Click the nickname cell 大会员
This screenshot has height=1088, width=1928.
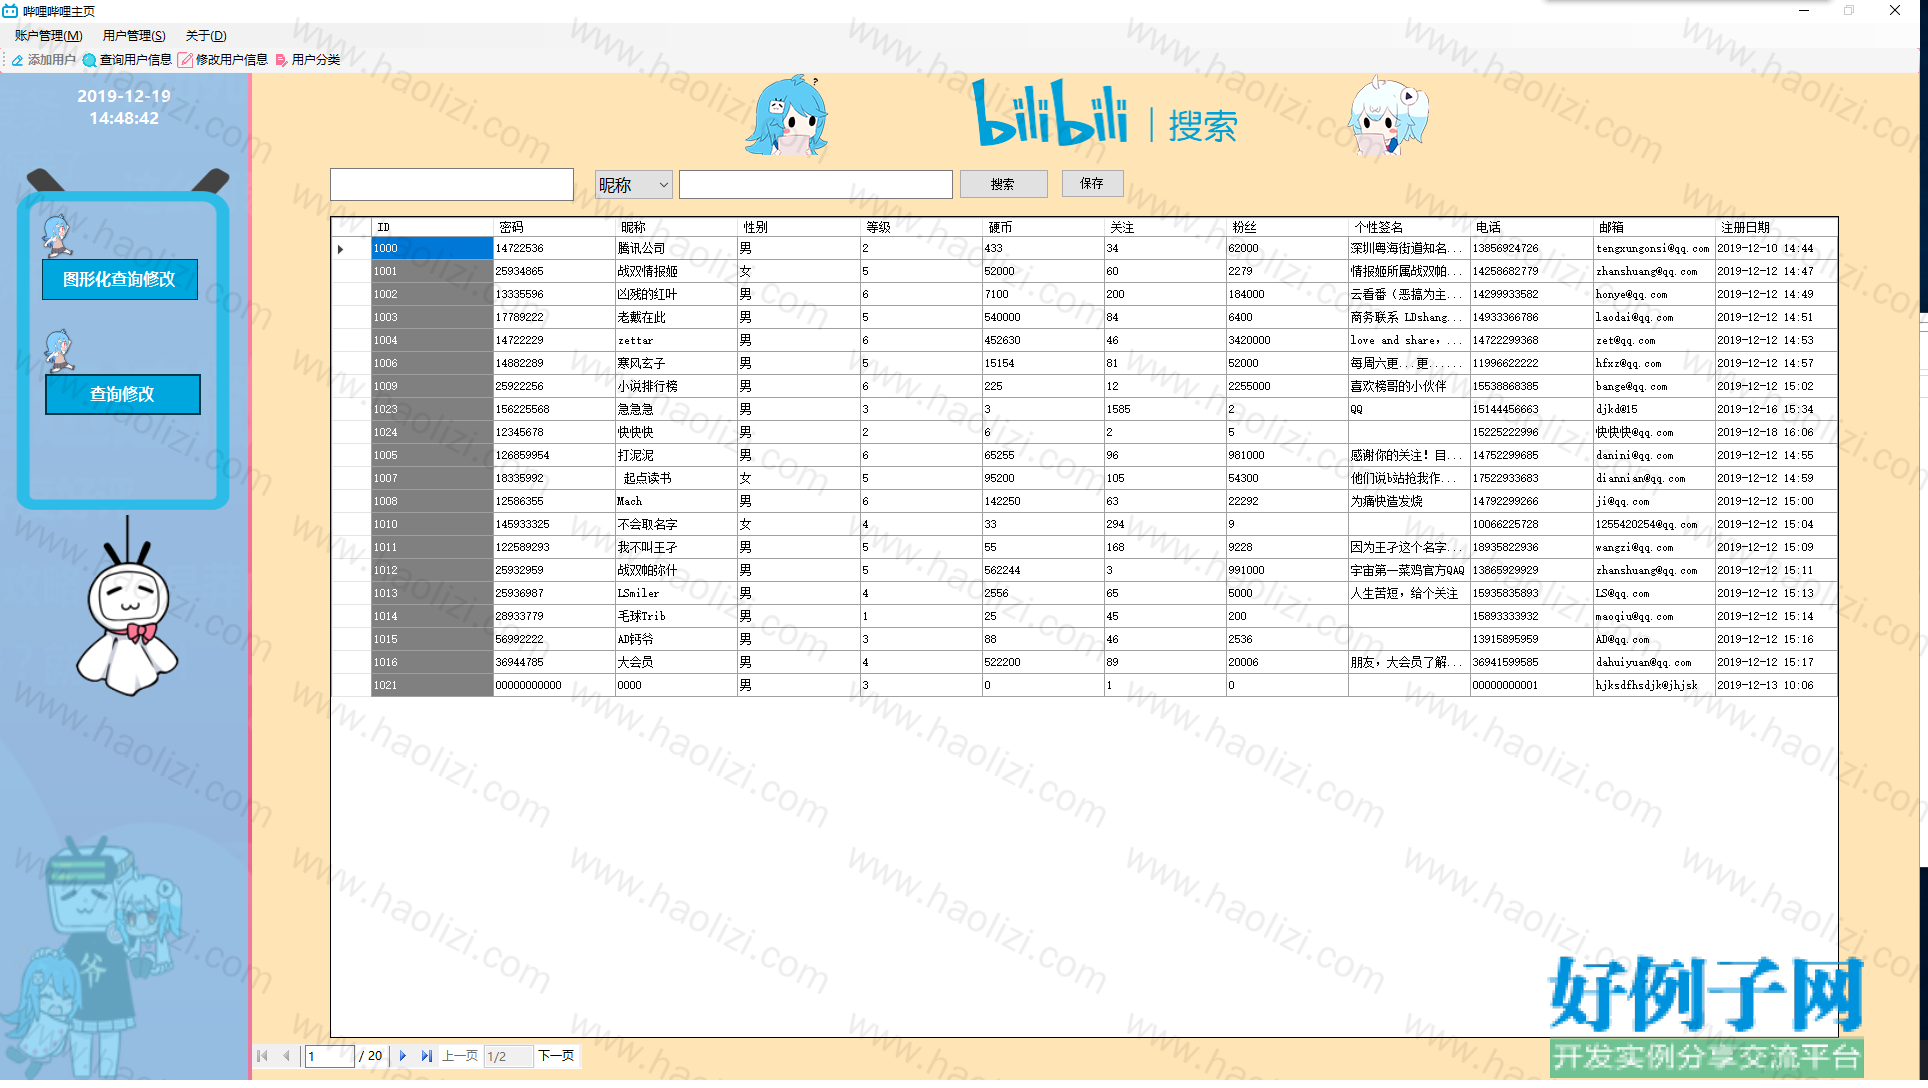click(x=676, y=663)
